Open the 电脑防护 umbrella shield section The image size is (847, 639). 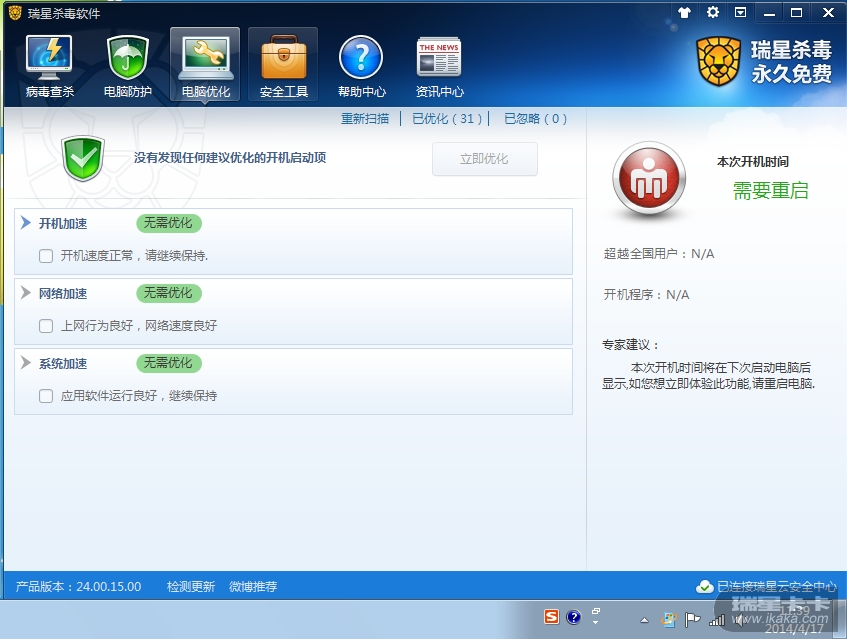pos(127,66)
